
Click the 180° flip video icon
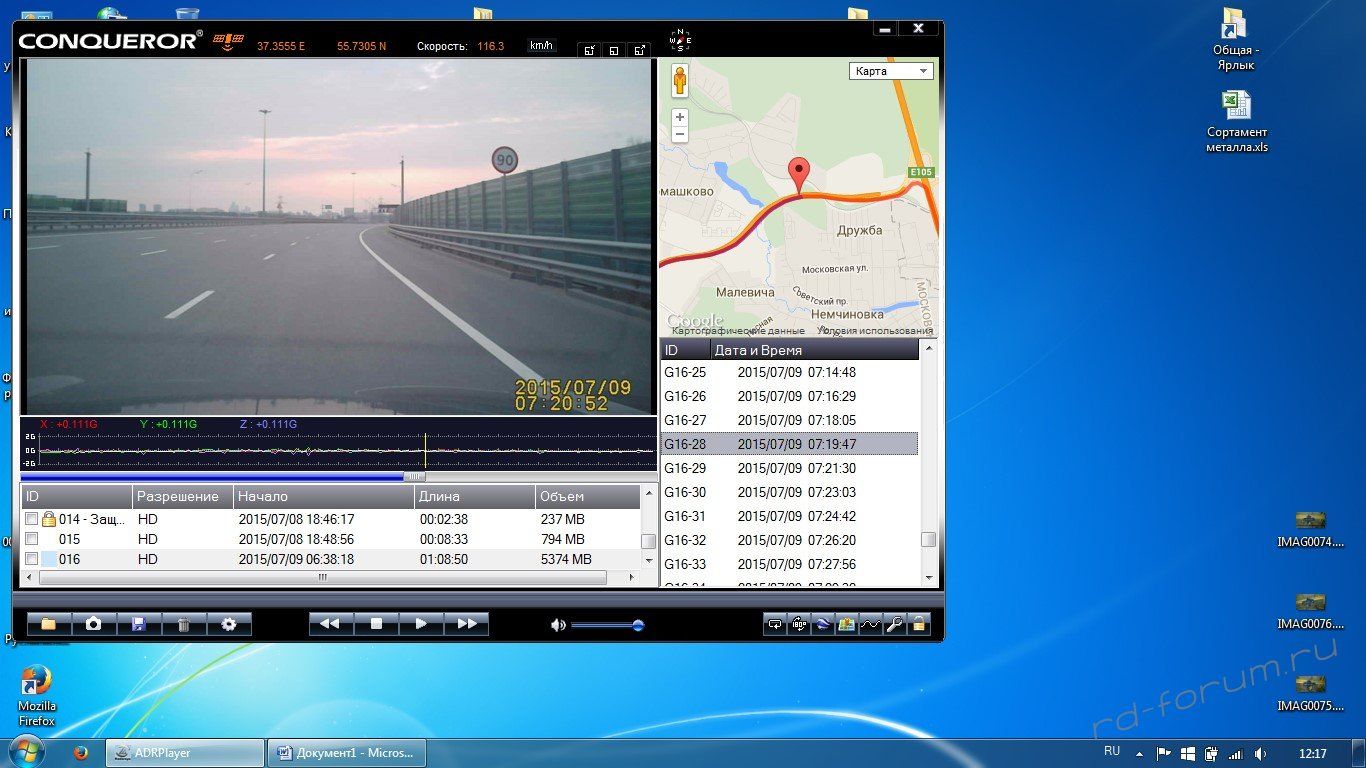coord(799,625)
